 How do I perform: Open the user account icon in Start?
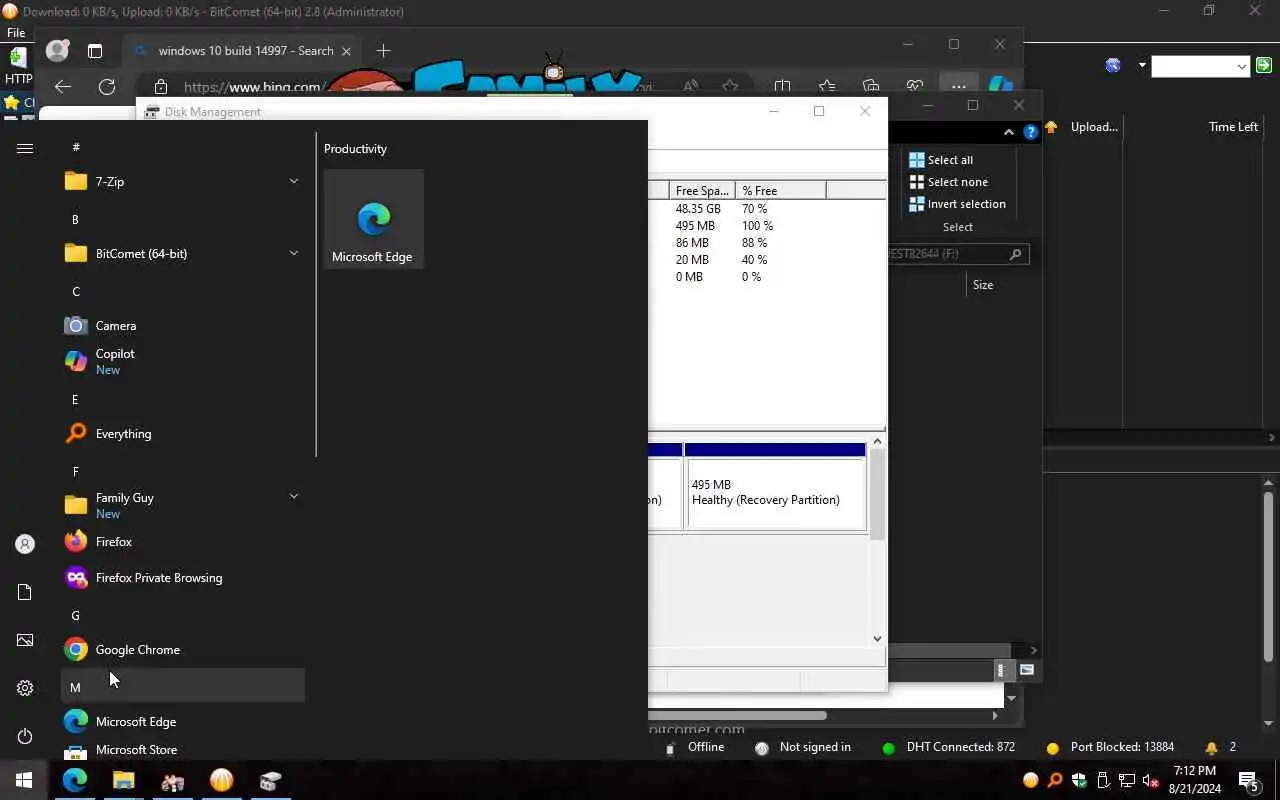pyautogui.click(x=25, y=544)
